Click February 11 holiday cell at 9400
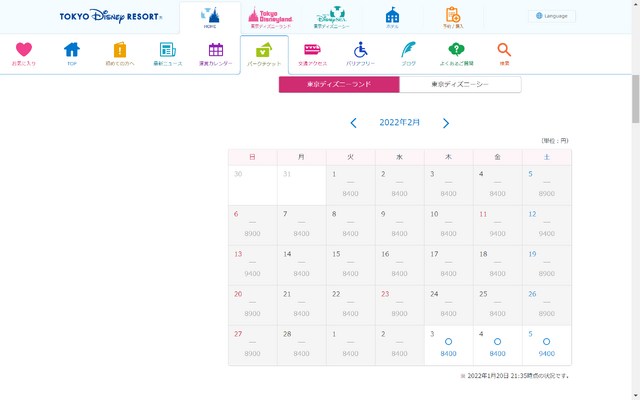This screenshot has width=640, height=400. pos(498,225)
